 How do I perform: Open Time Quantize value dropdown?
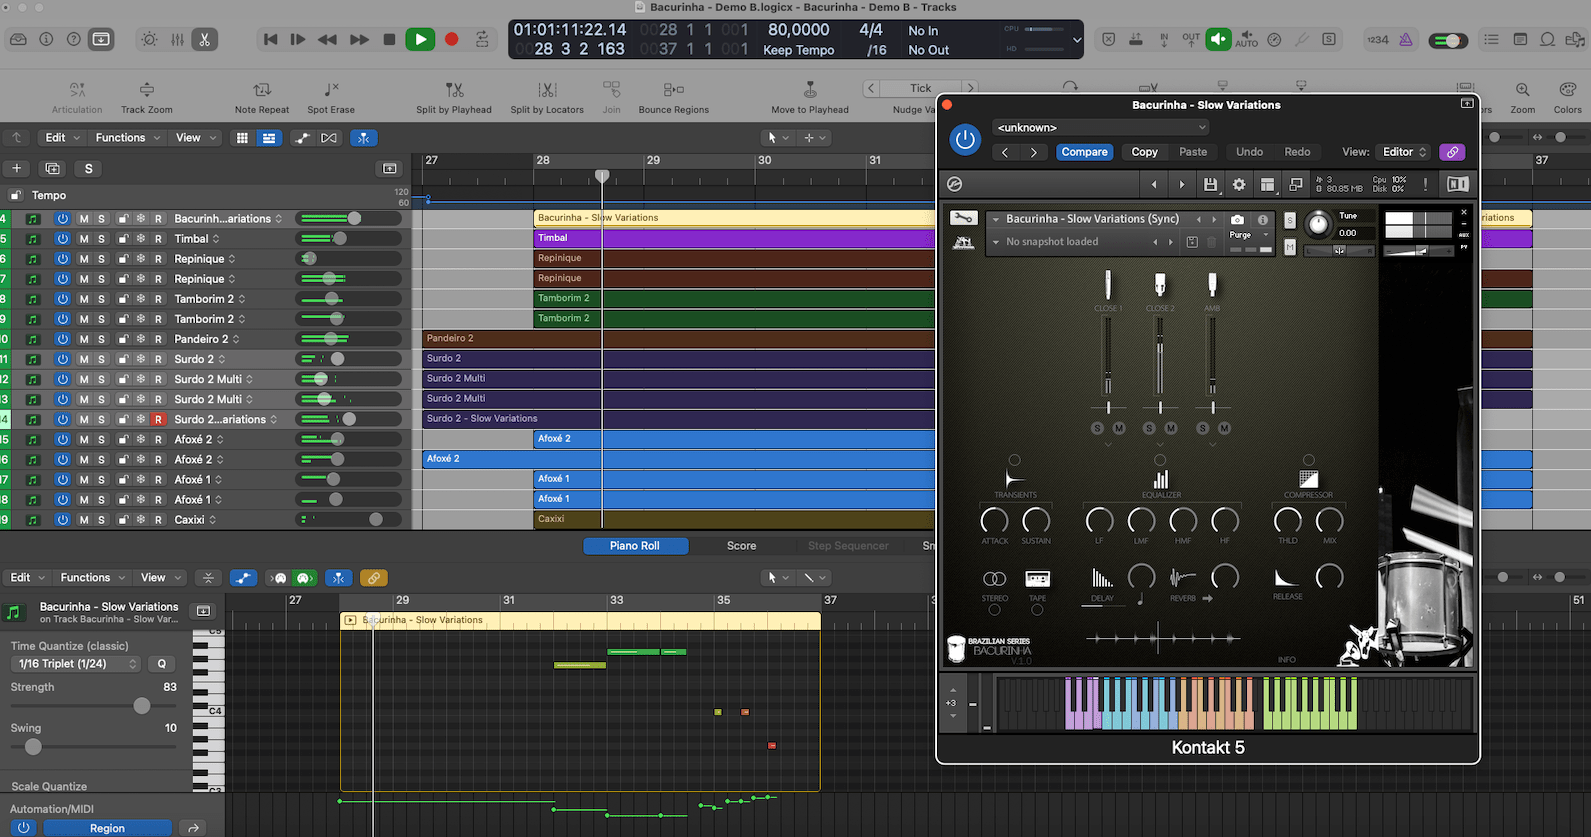[x=77, y=664]
